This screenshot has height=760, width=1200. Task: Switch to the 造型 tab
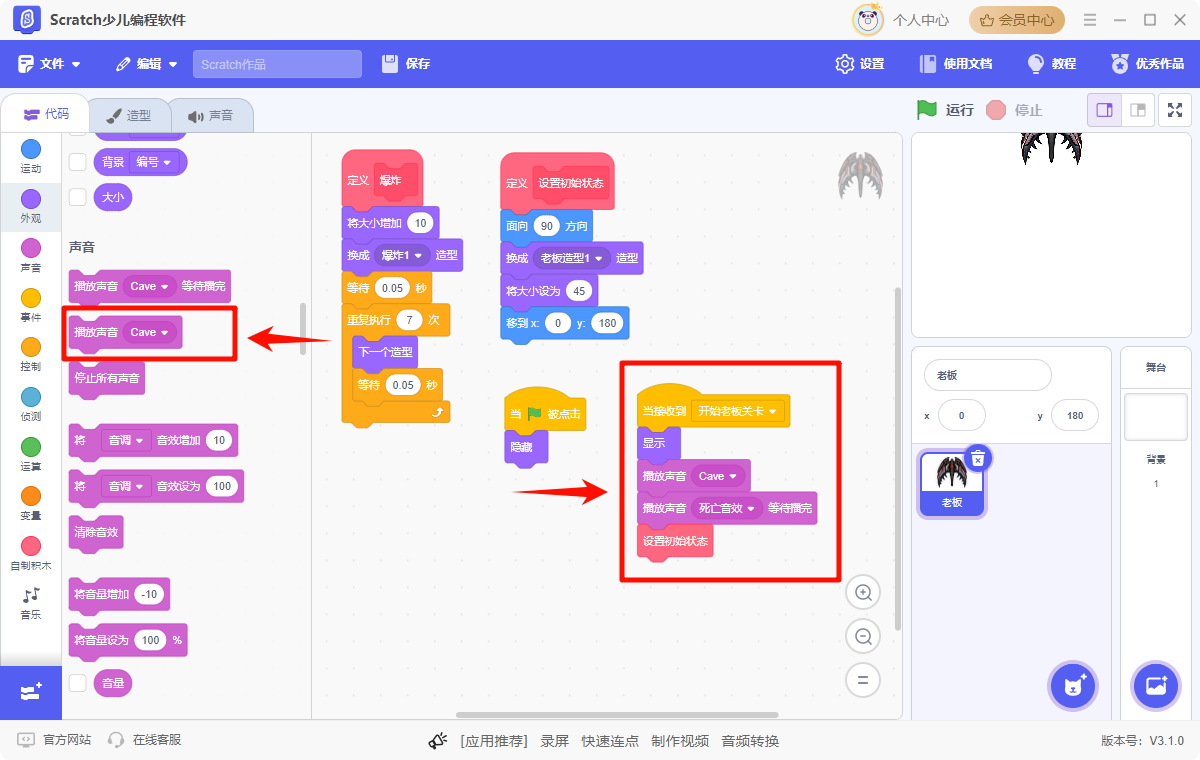click(129, 115)
